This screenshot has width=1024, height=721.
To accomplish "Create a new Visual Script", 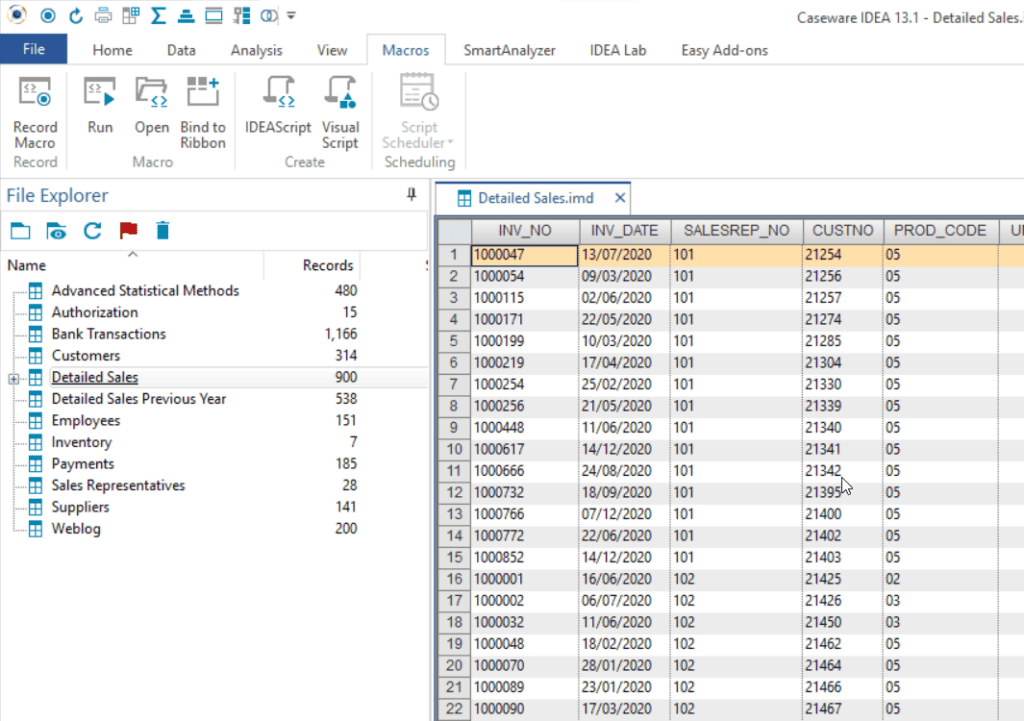I will [x=340, y=114].
